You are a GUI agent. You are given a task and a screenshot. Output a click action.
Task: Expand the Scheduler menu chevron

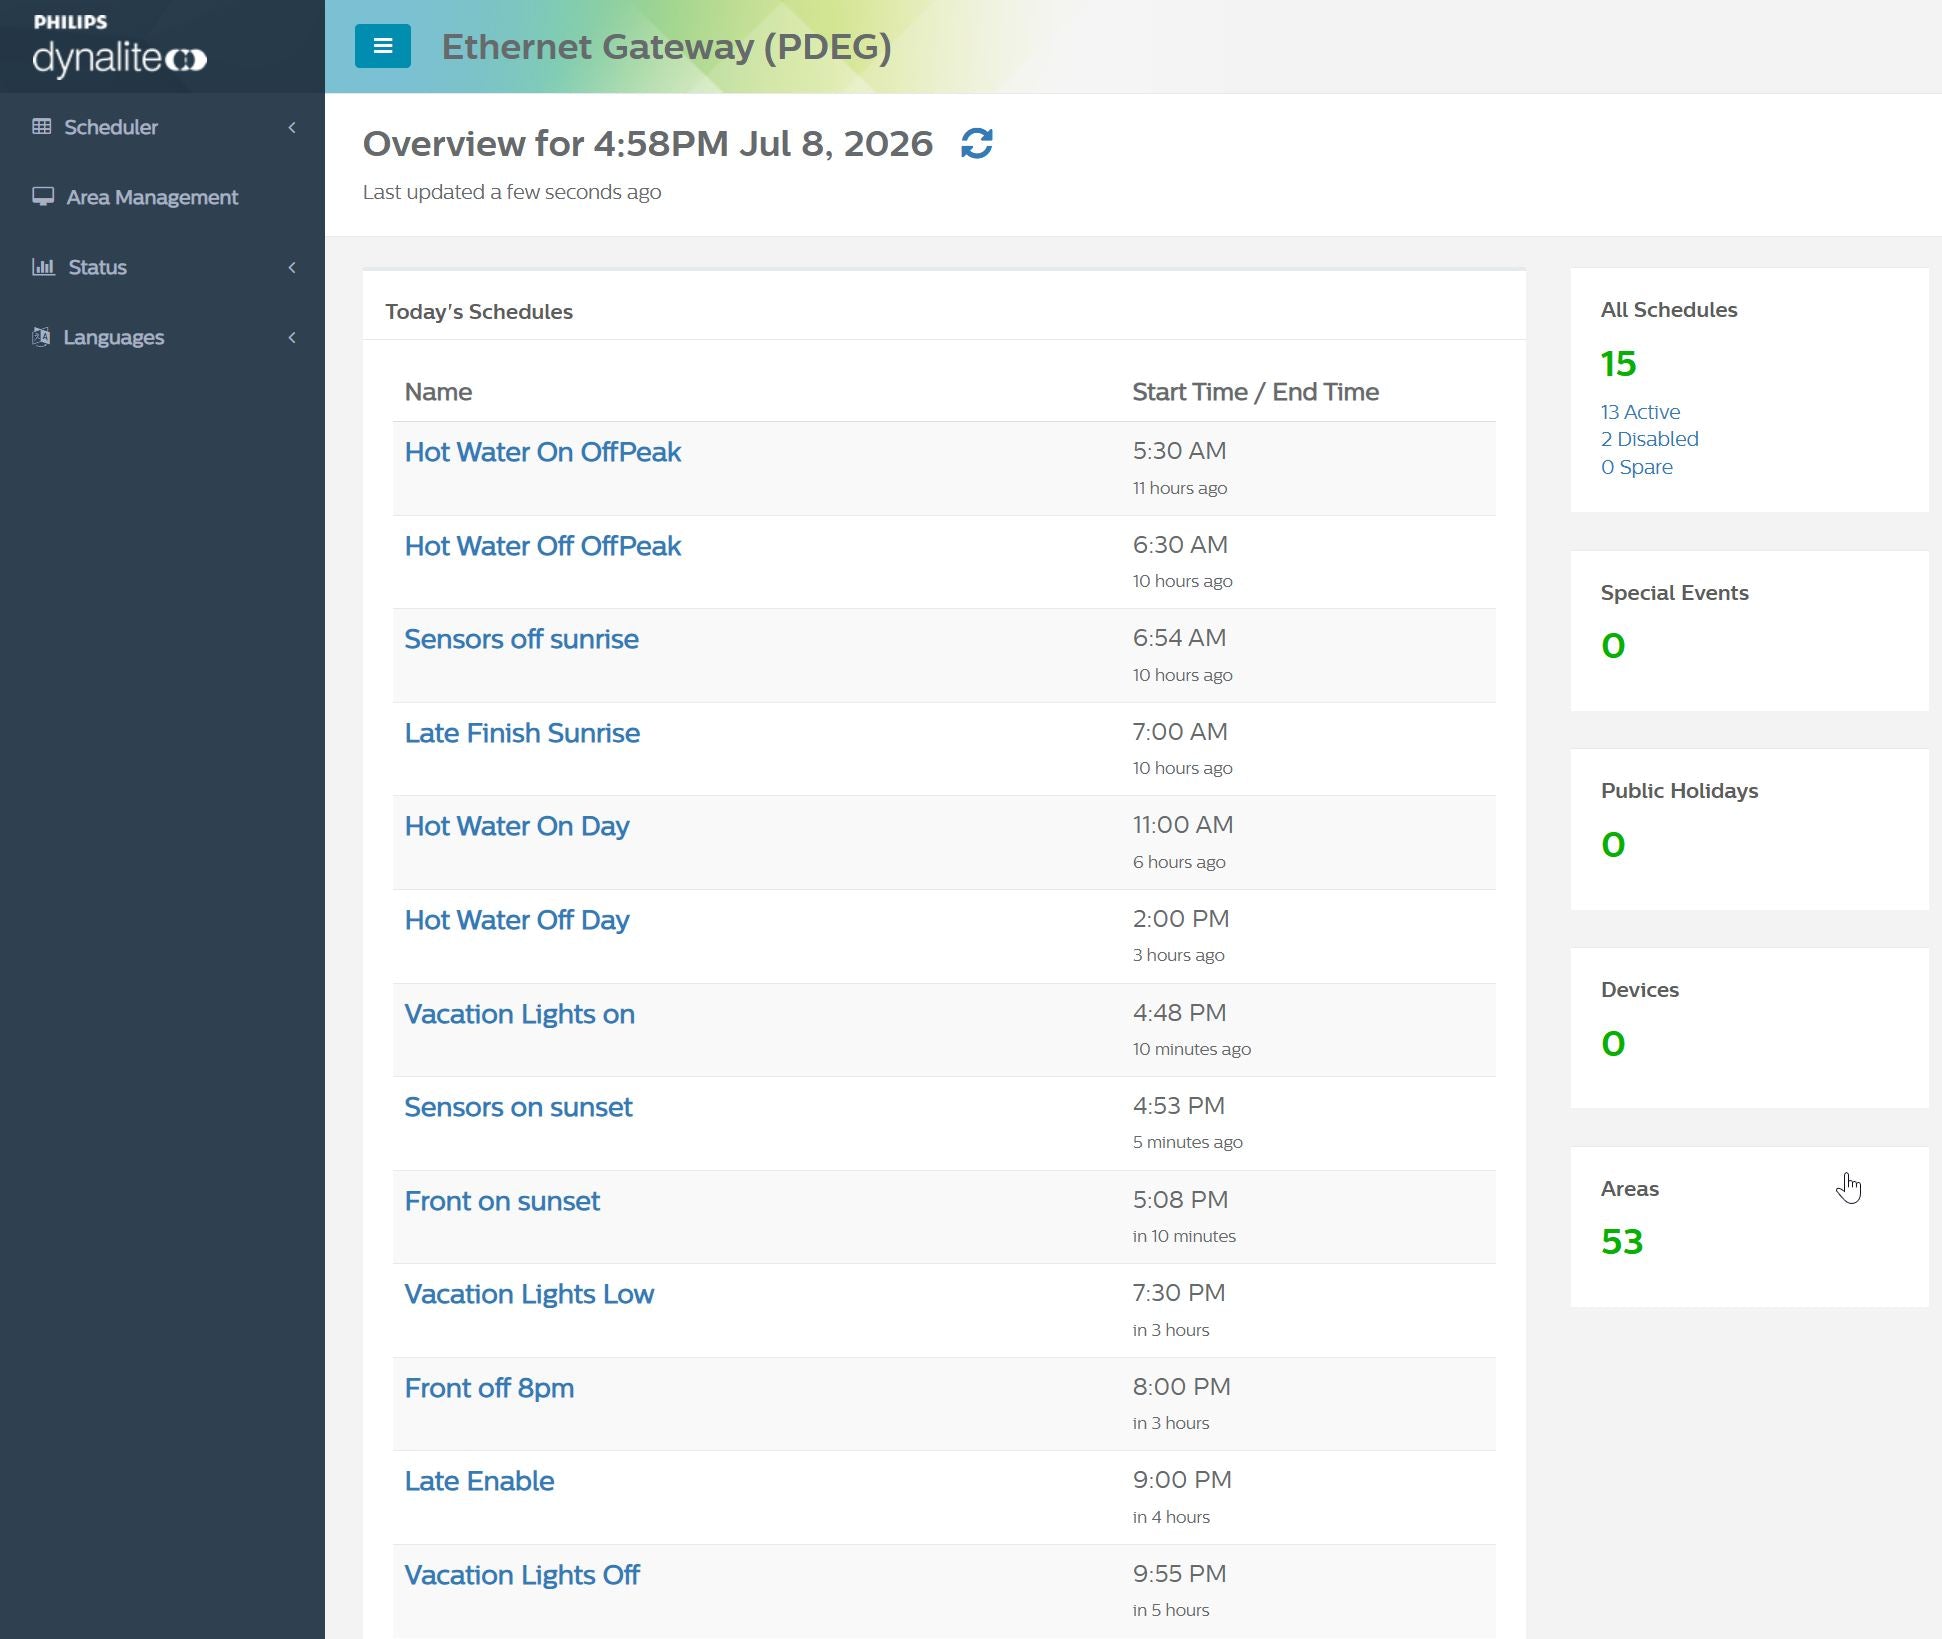(x=292, y=127)
